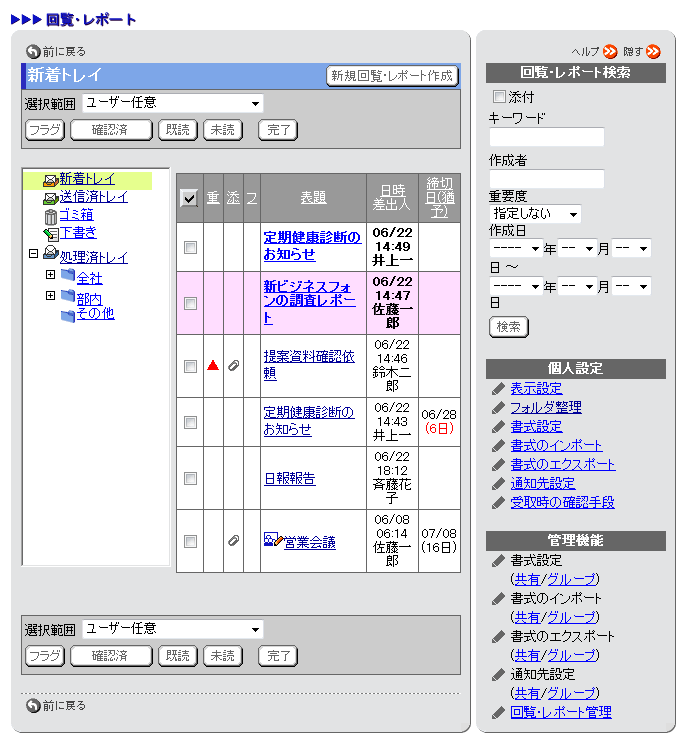The width and height of the screenshot is (686, 744).
Task: Click pencil icon next to 書式のエクスポート link
Action: pos(498,465)
